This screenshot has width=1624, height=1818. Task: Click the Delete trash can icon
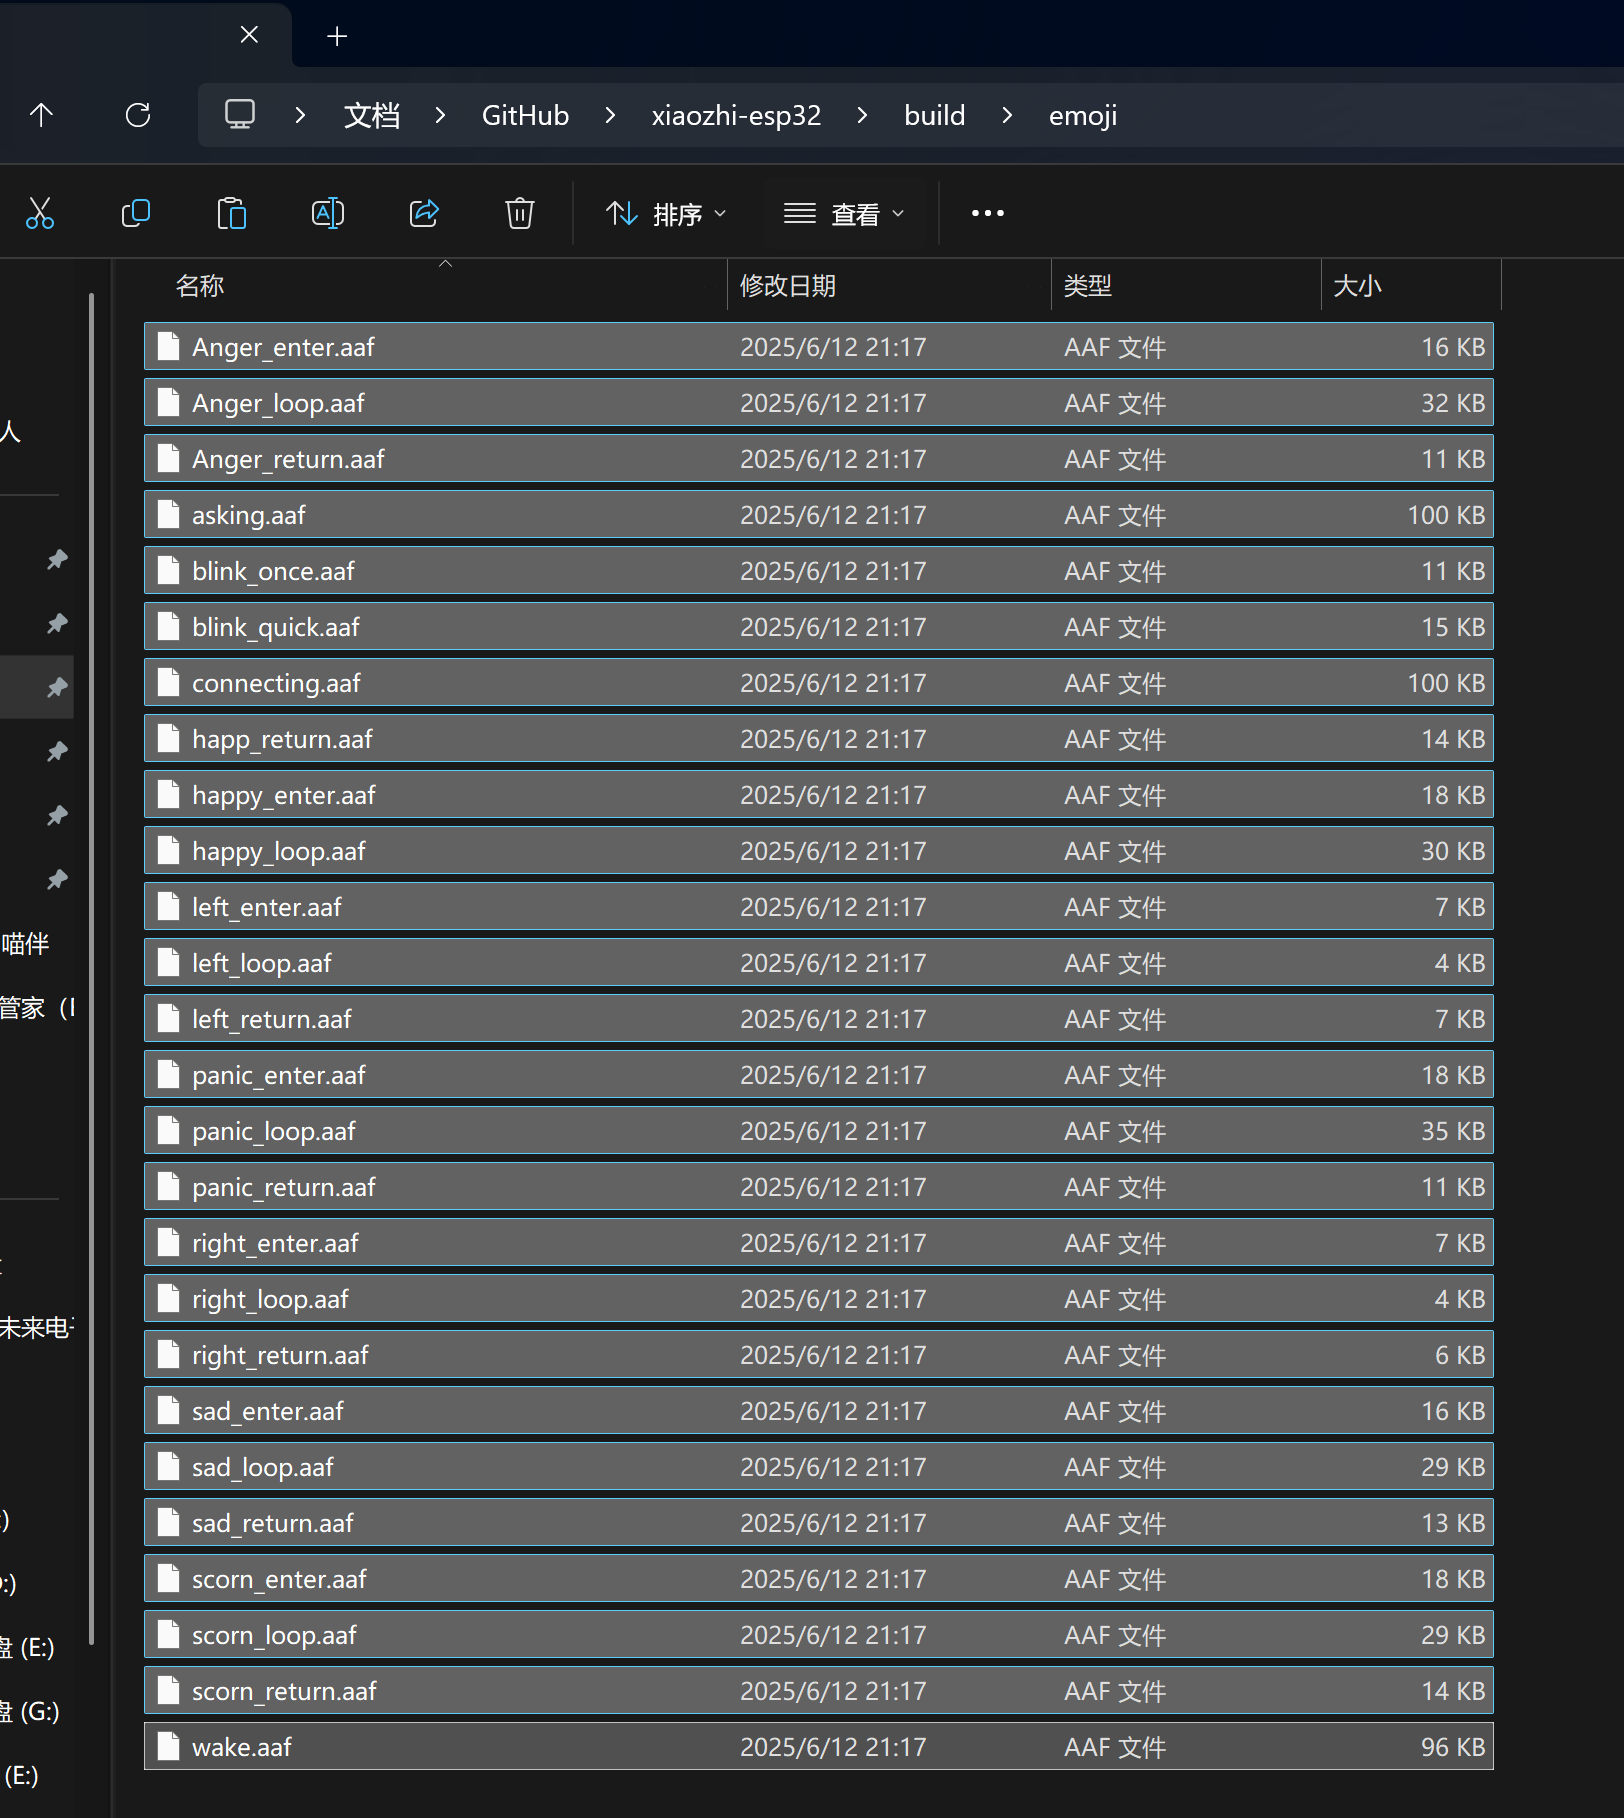520,213
